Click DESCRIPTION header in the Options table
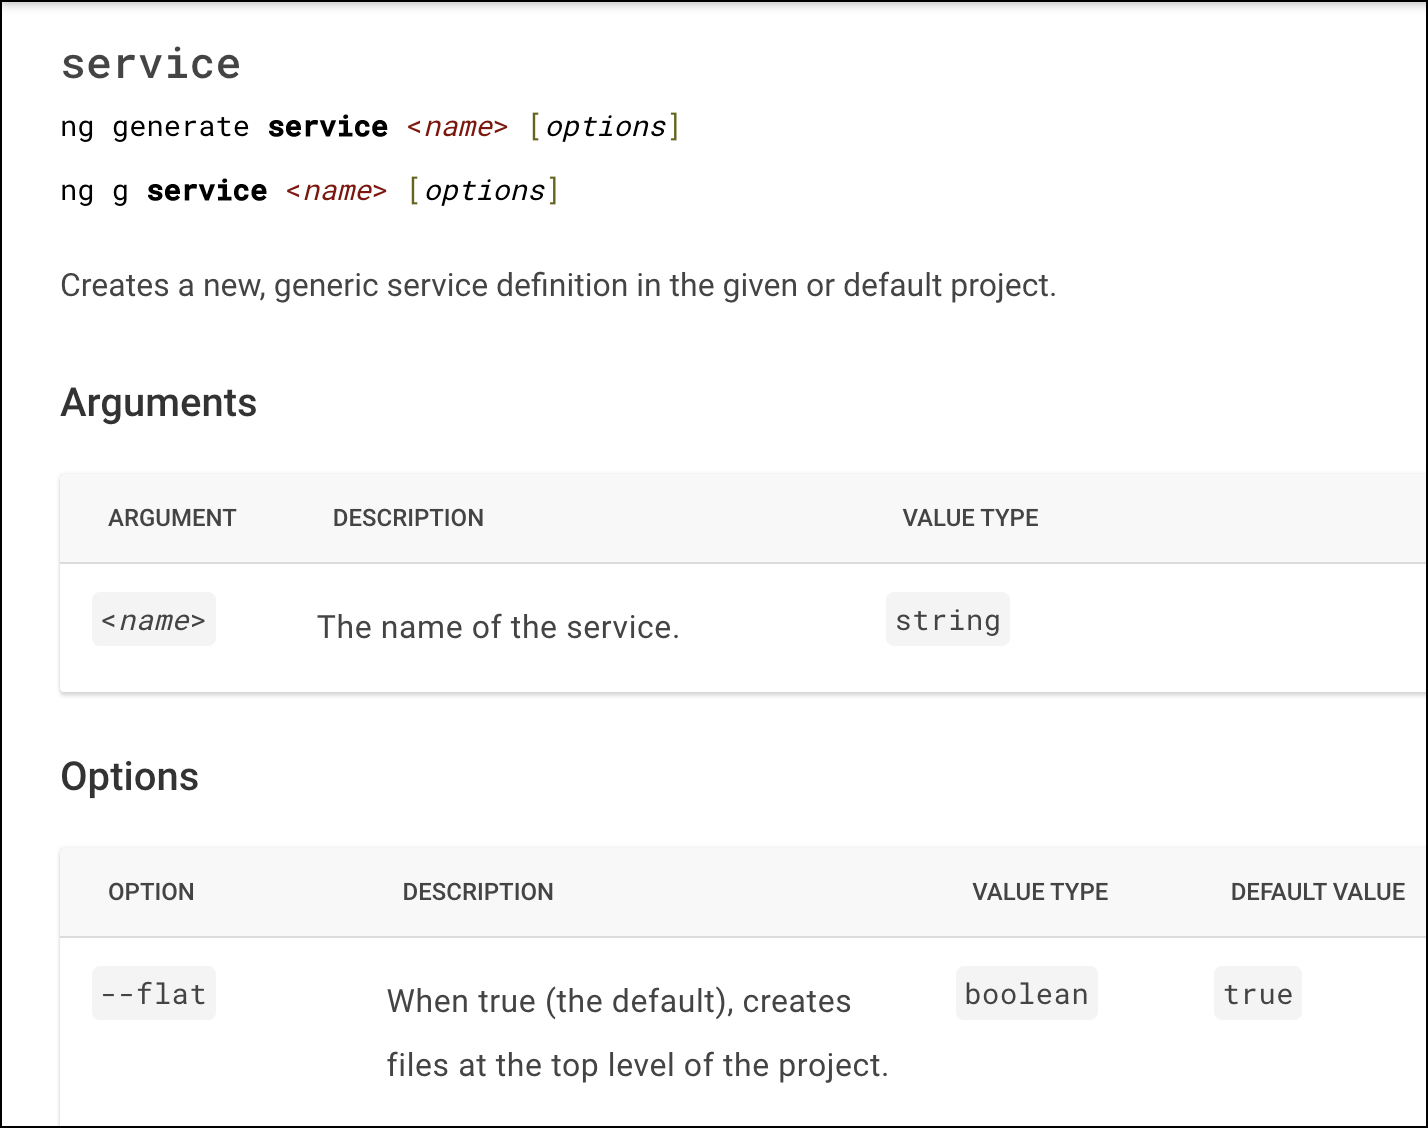 (x=478, y=892)
